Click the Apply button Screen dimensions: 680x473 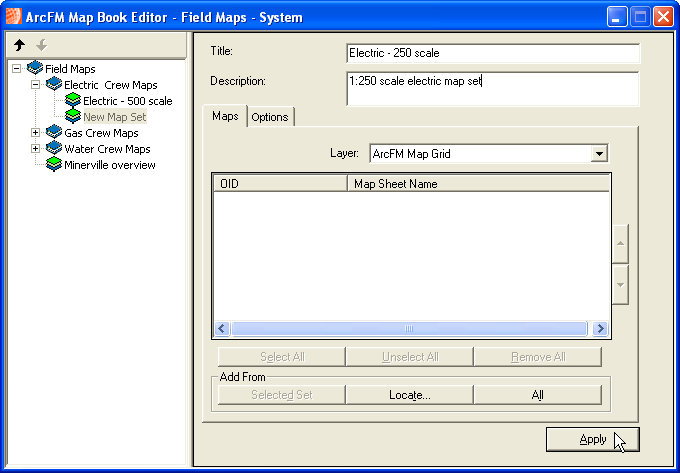[592, 440]
